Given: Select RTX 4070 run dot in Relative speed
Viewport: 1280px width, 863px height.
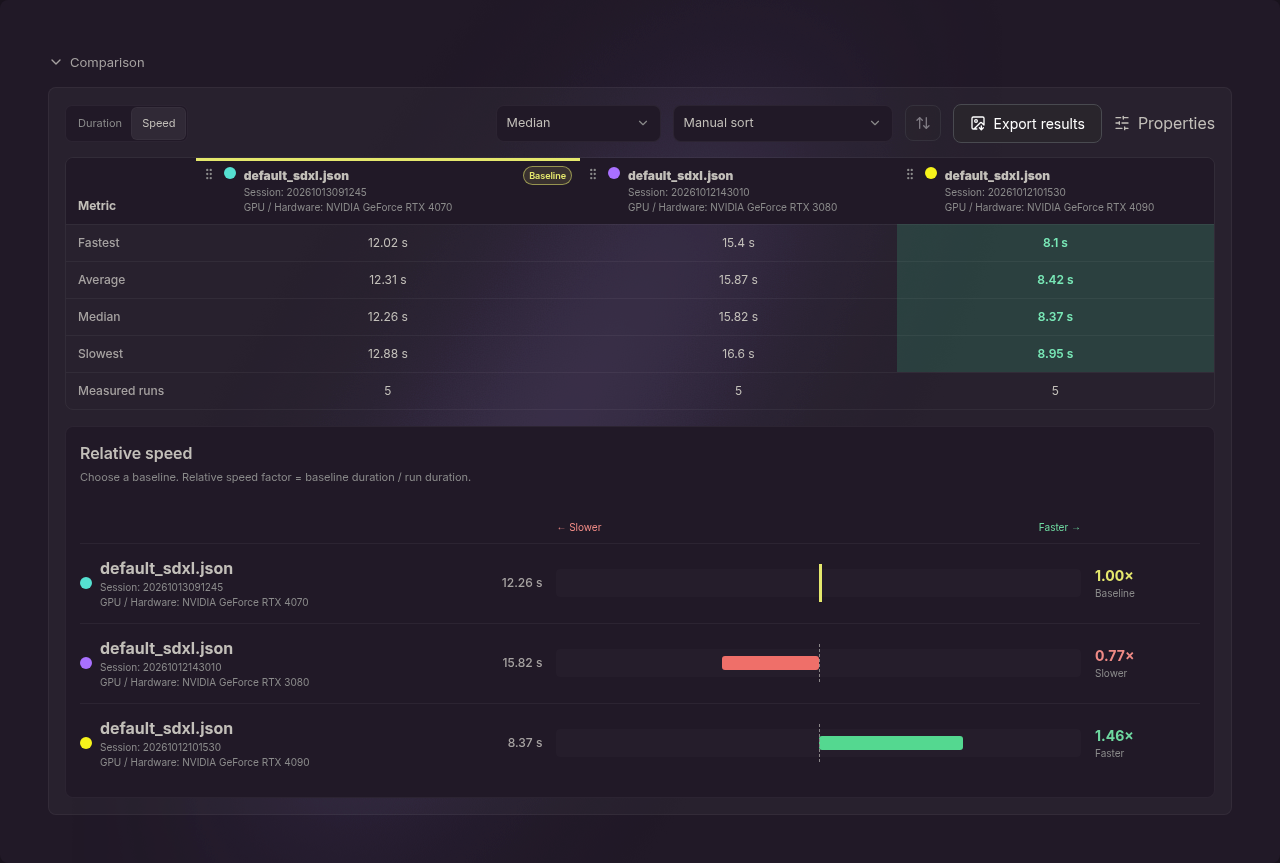Looking at the screenshot, I should (x=86, y=583).
